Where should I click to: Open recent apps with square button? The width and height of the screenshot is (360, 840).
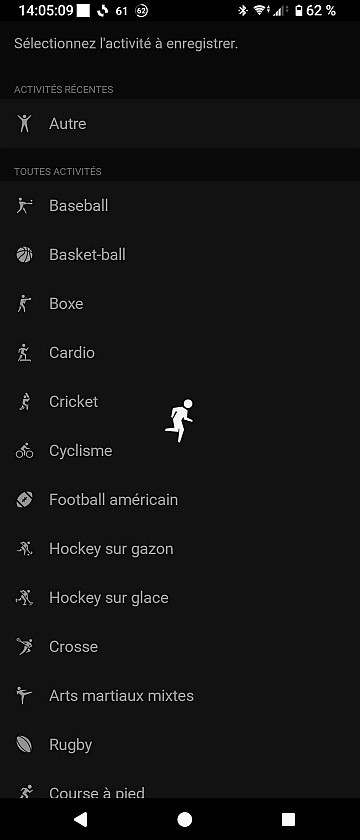pyautogui.click(x=288, y=819)
